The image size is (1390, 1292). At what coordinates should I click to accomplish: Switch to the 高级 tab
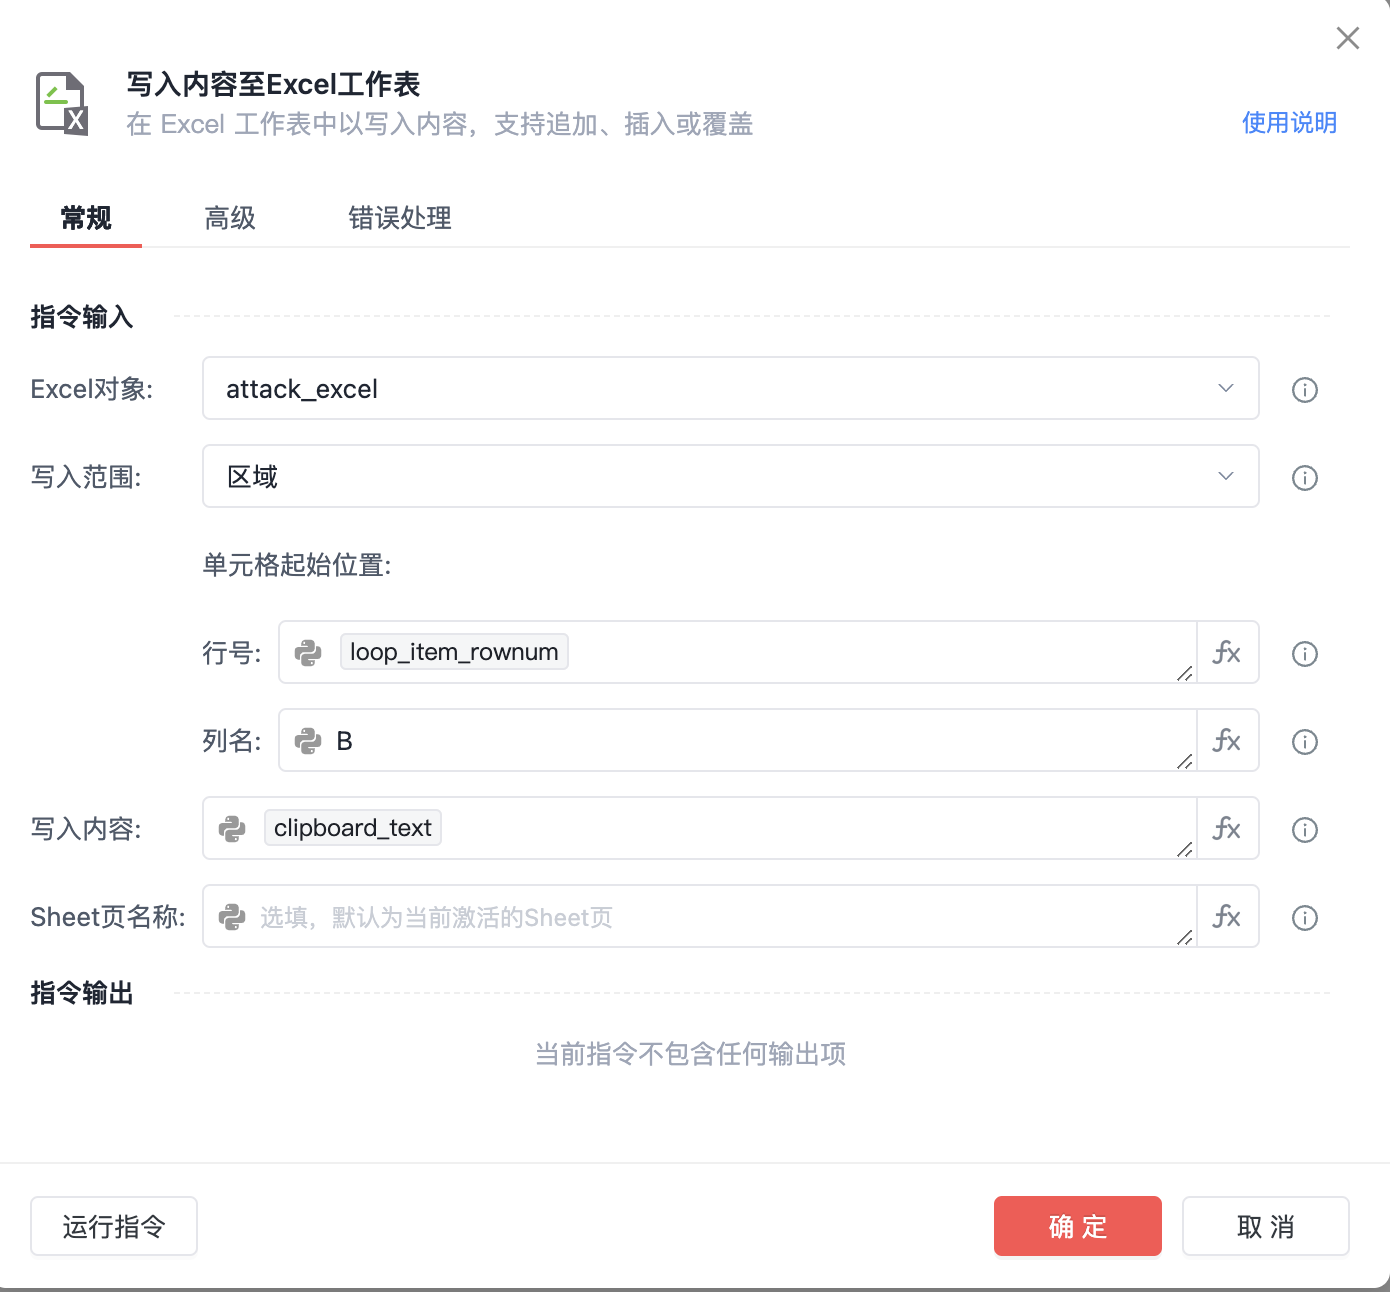tap(229, 218)
